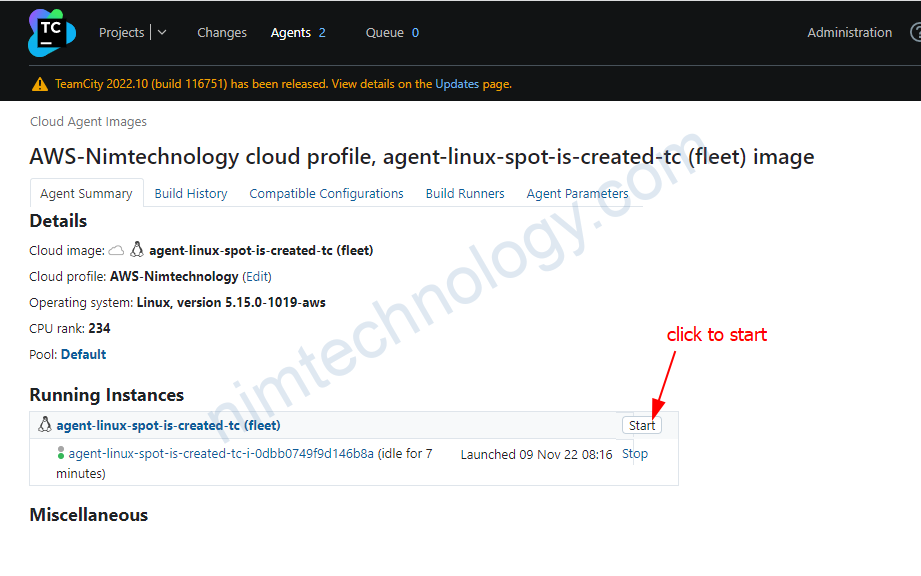Click Stop for the running instance
Screen dimensions: 921x576
click(635, 453)
